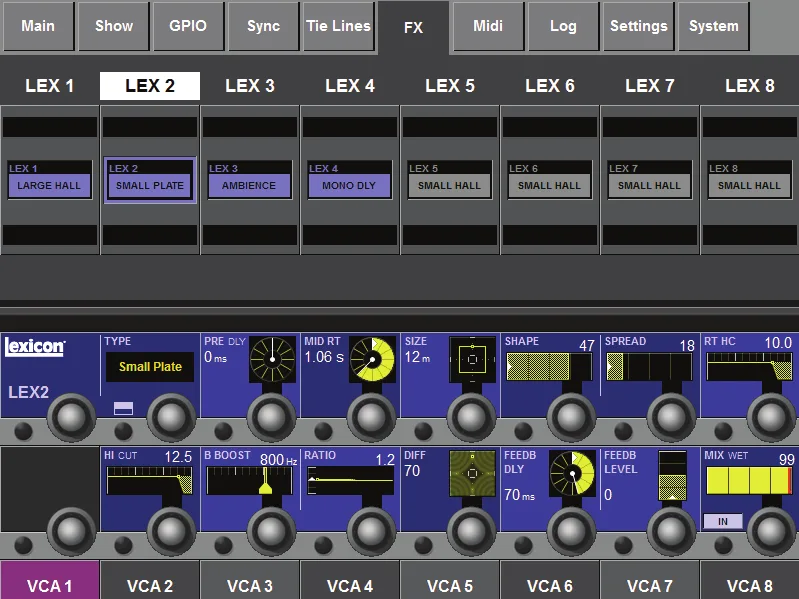Click the PRE DLY dial display

tap(273, 359)
